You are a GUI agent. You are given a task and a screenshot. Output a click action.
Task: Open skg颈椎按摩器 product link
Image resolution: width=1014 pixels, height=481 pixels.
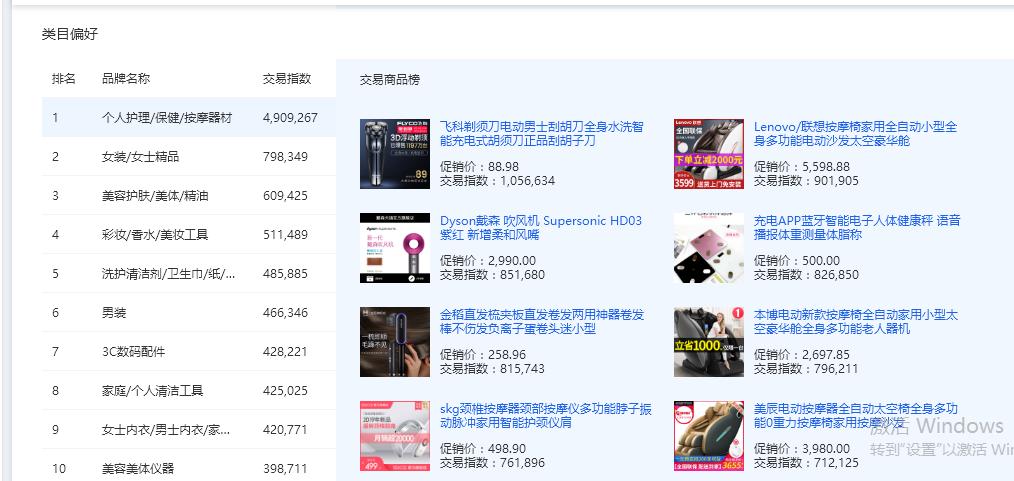546,416
